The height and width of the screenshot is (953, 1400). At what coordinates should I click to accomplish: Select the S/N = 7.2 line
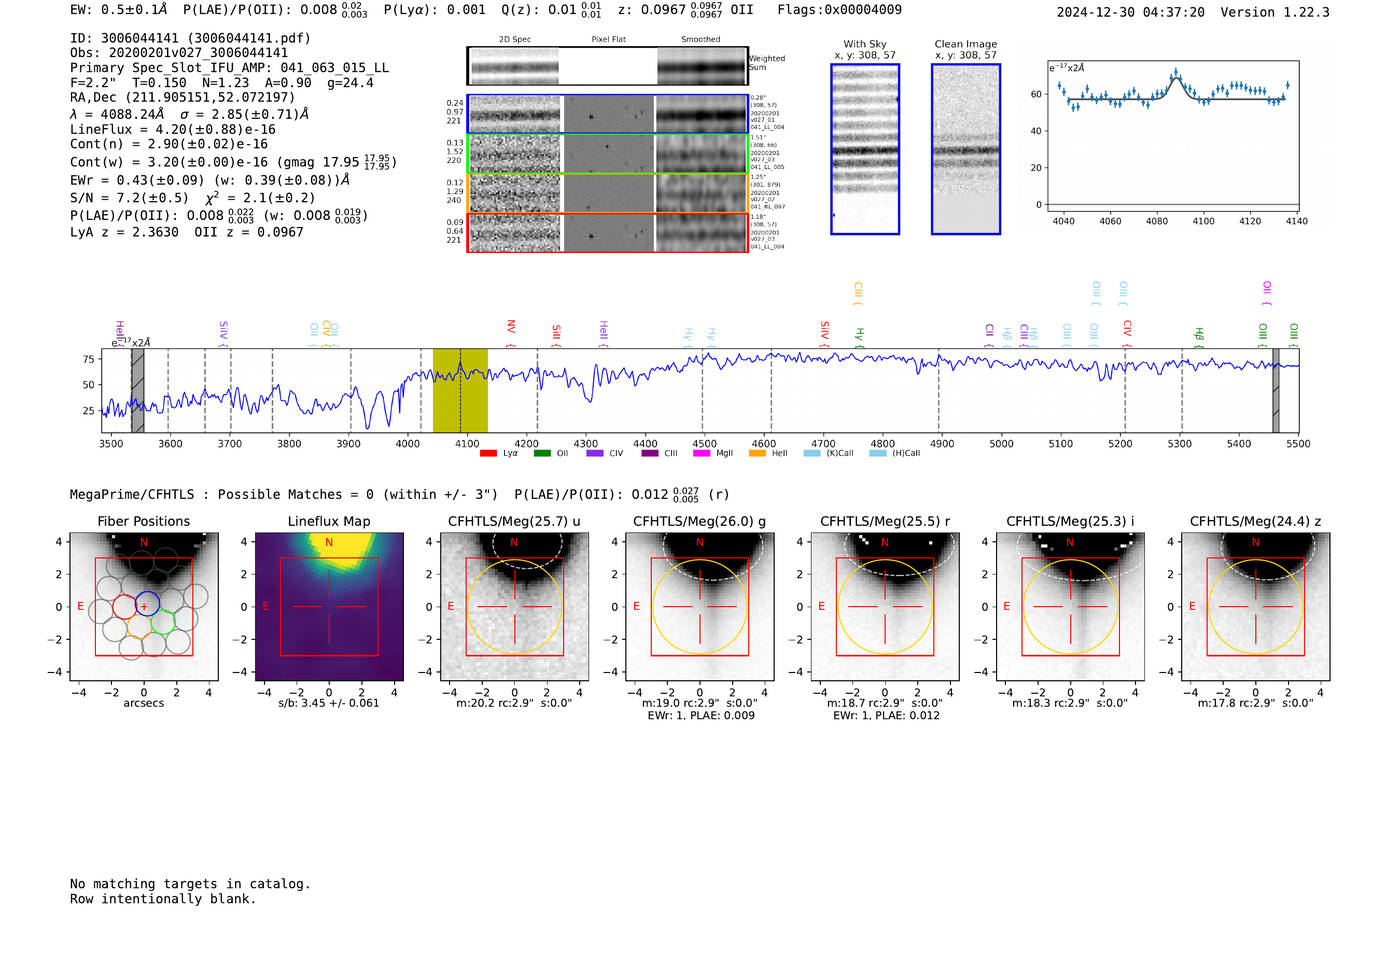(x=193, y=197)
